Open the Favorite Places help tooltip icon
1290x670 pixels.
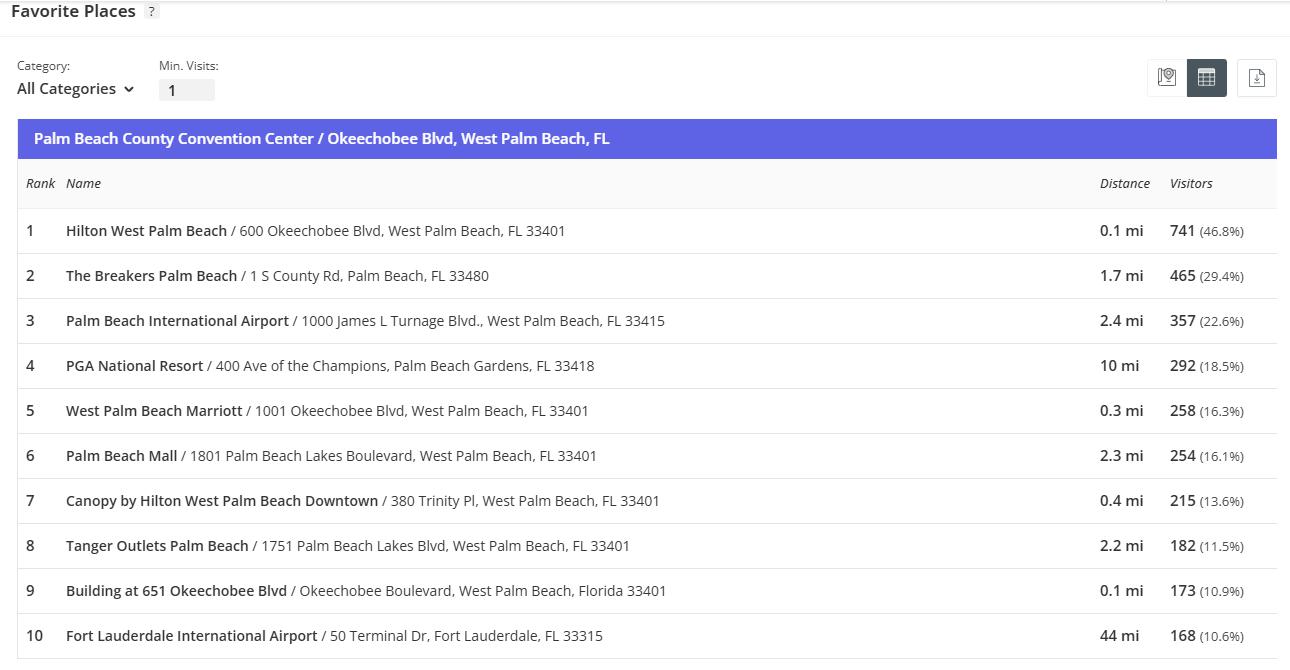pos(151,12)
